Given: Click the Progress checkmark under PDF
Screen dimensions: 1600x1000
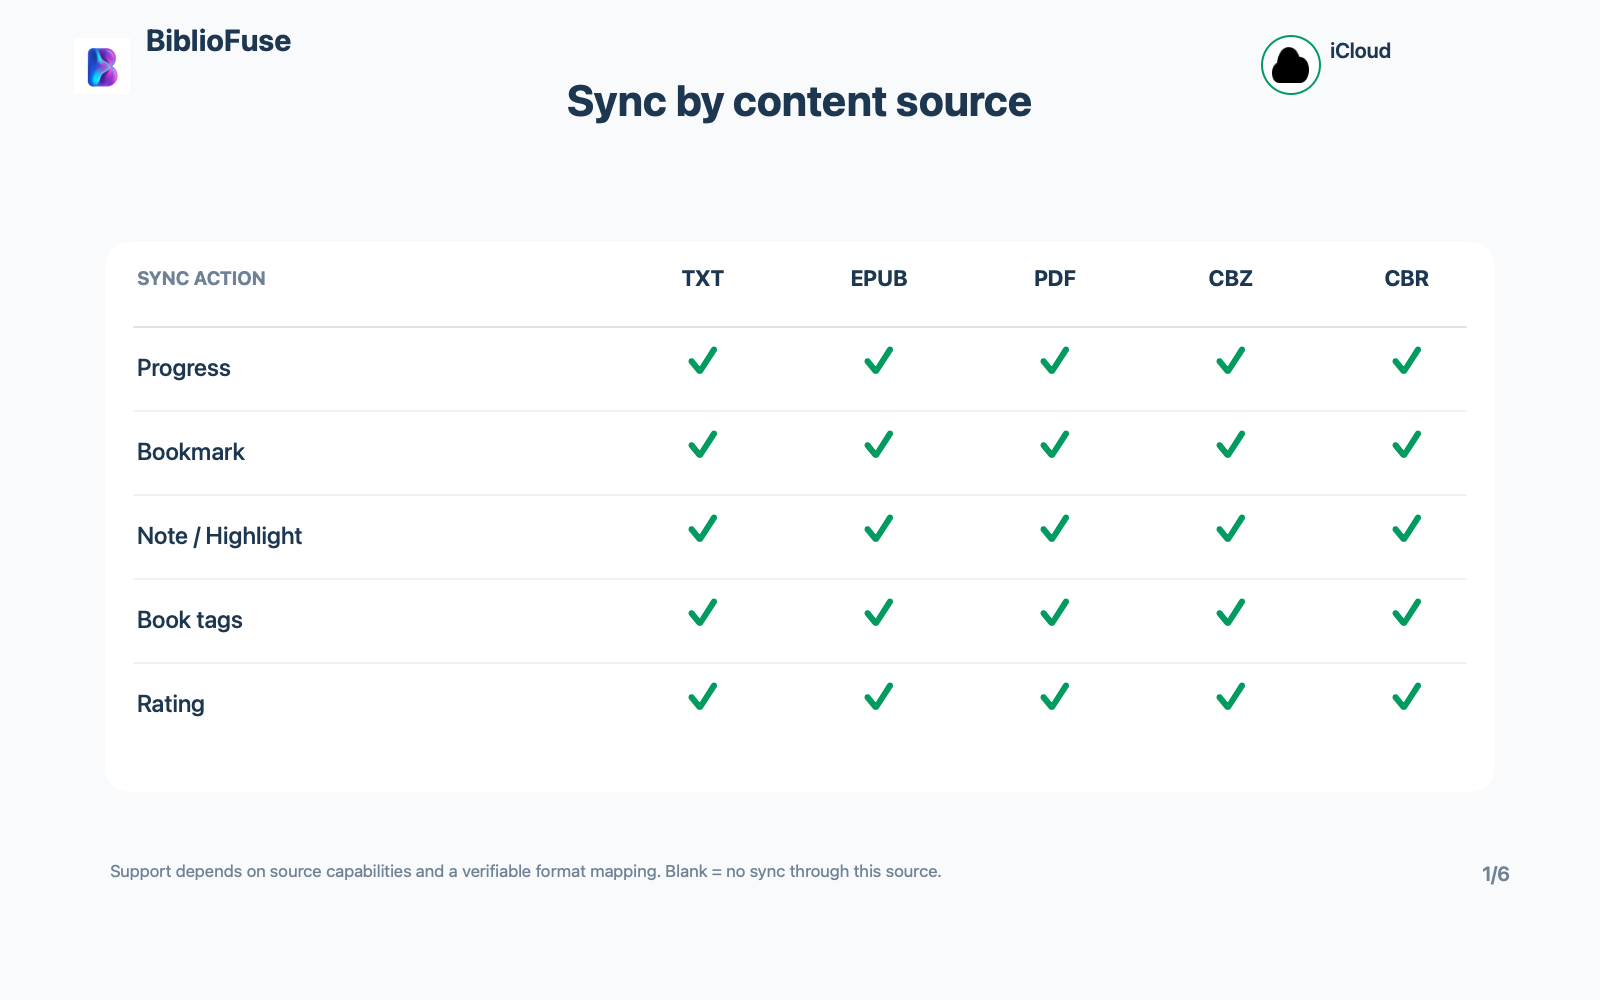Looking at the screenshot, I should point(1055,360).
